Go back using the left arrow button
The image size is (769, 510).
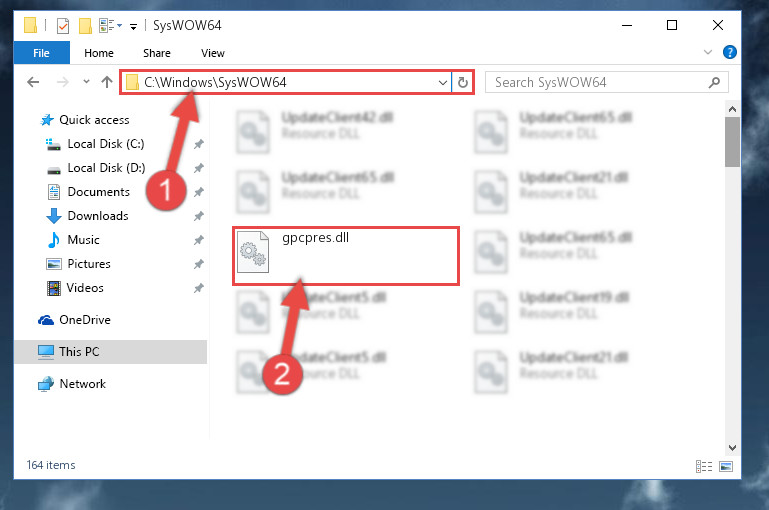pos(33,82)
